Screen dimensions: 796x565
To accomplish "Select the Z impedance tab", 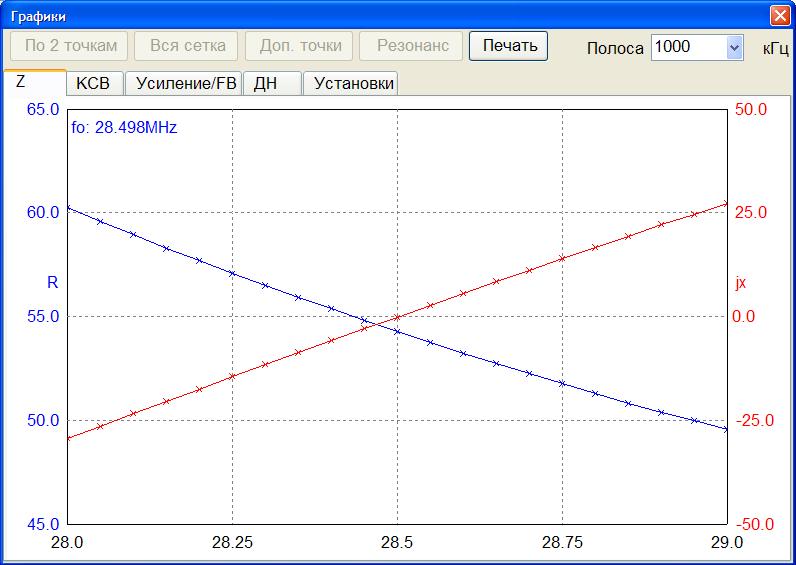I will pyautogui.click(x=21, y=83).
